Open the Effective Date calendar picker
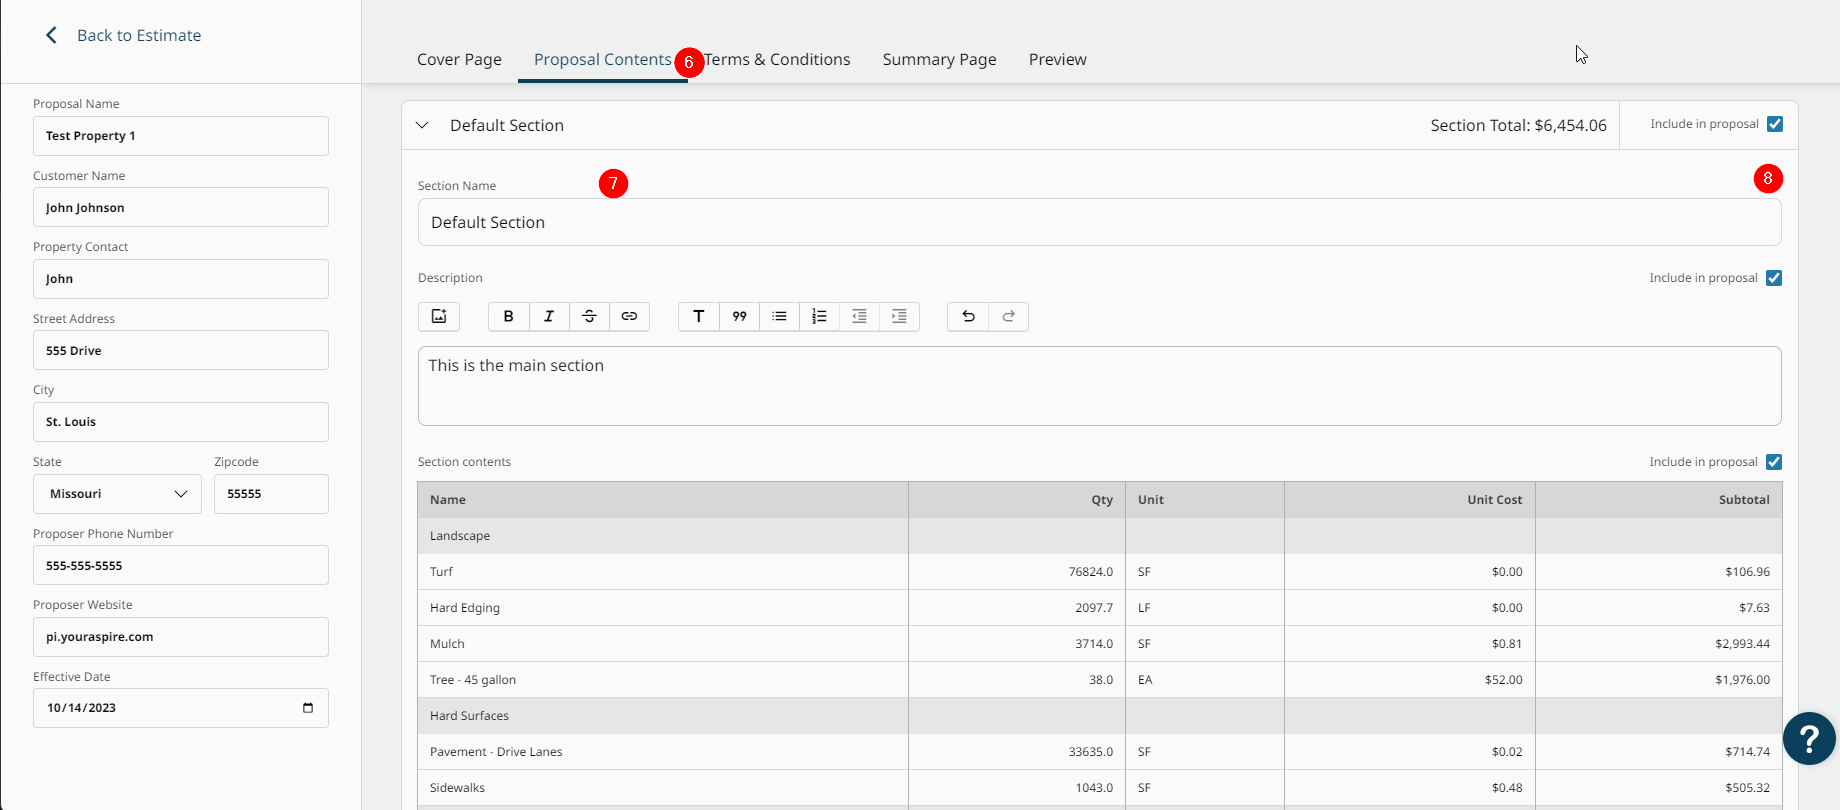This screenshot has width=1840, height=810. coord(308,707)
